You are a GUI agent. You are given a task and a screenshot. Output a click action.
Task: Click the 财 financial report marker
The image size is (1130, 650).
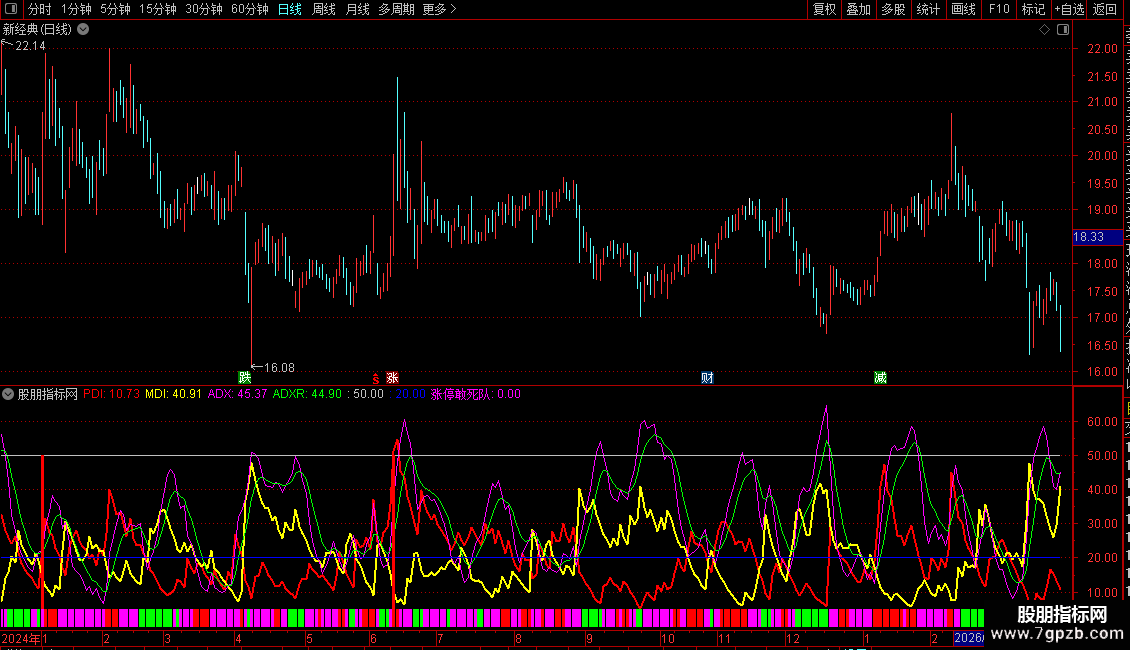tap(707, 378)
